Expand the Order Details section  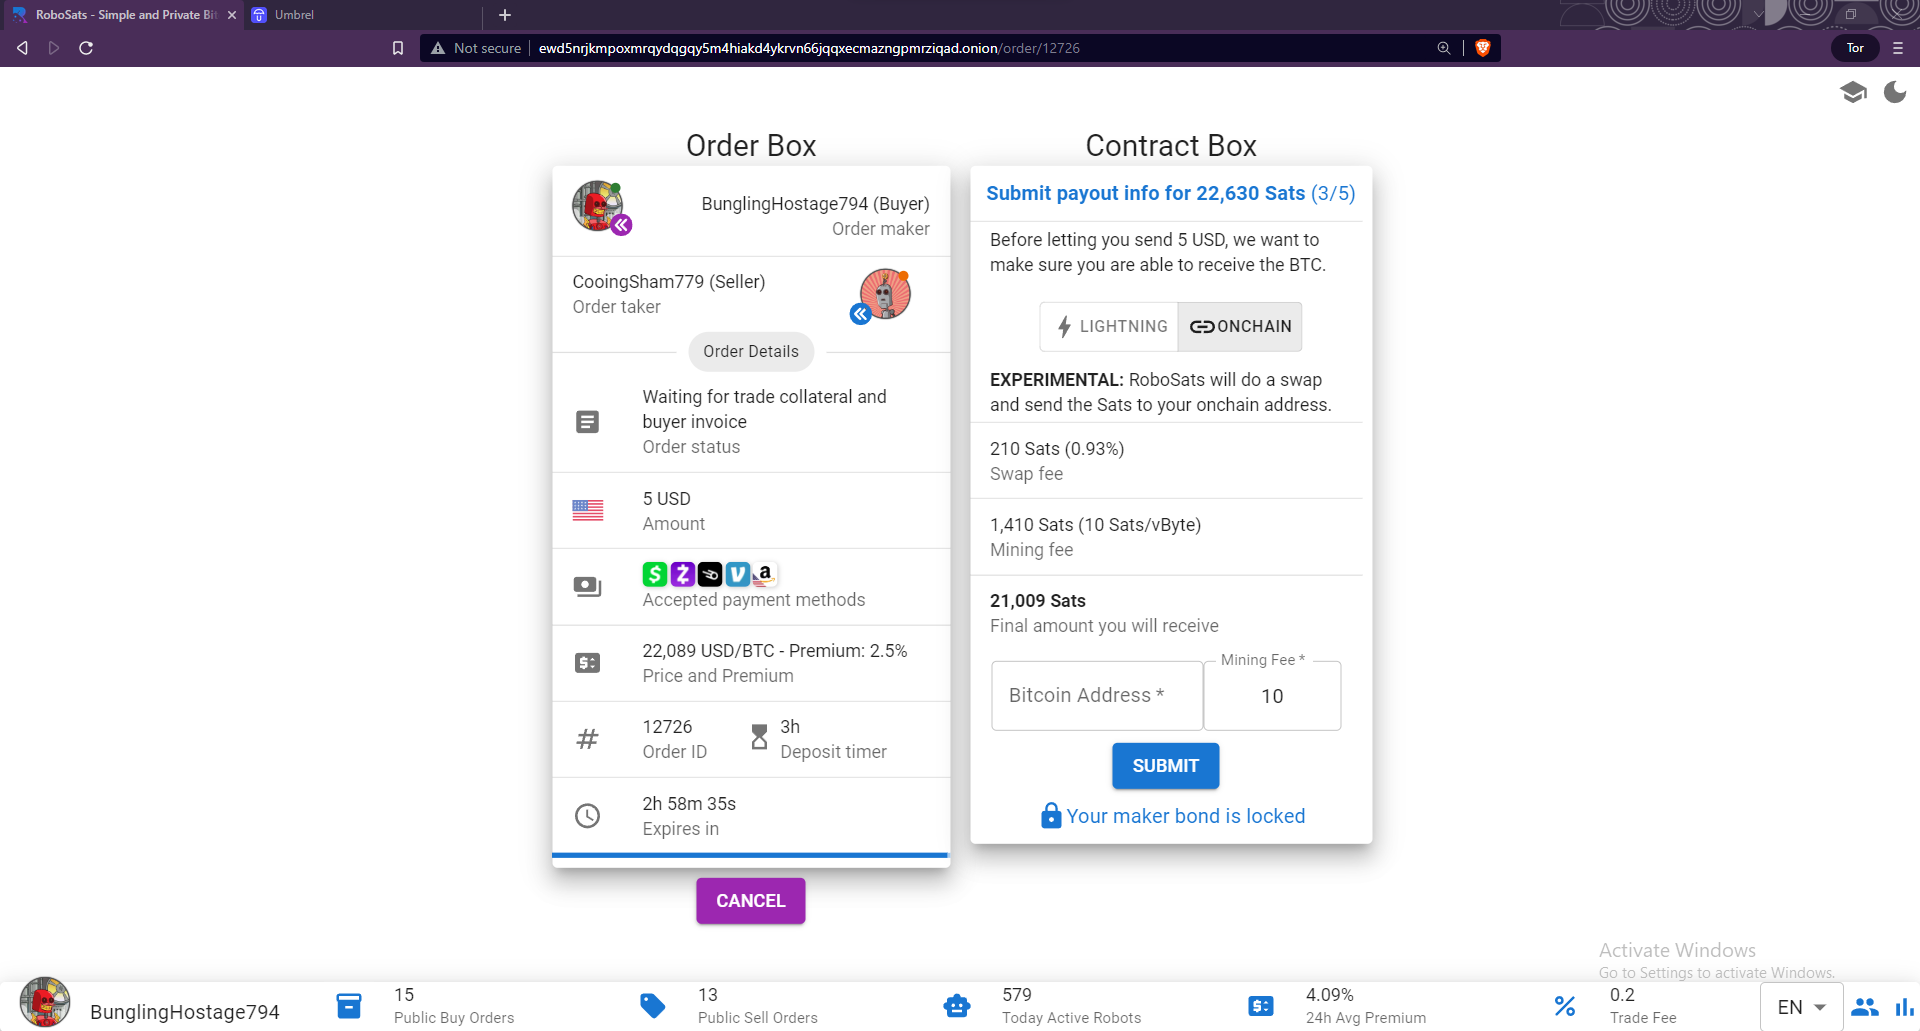(750, 352)
